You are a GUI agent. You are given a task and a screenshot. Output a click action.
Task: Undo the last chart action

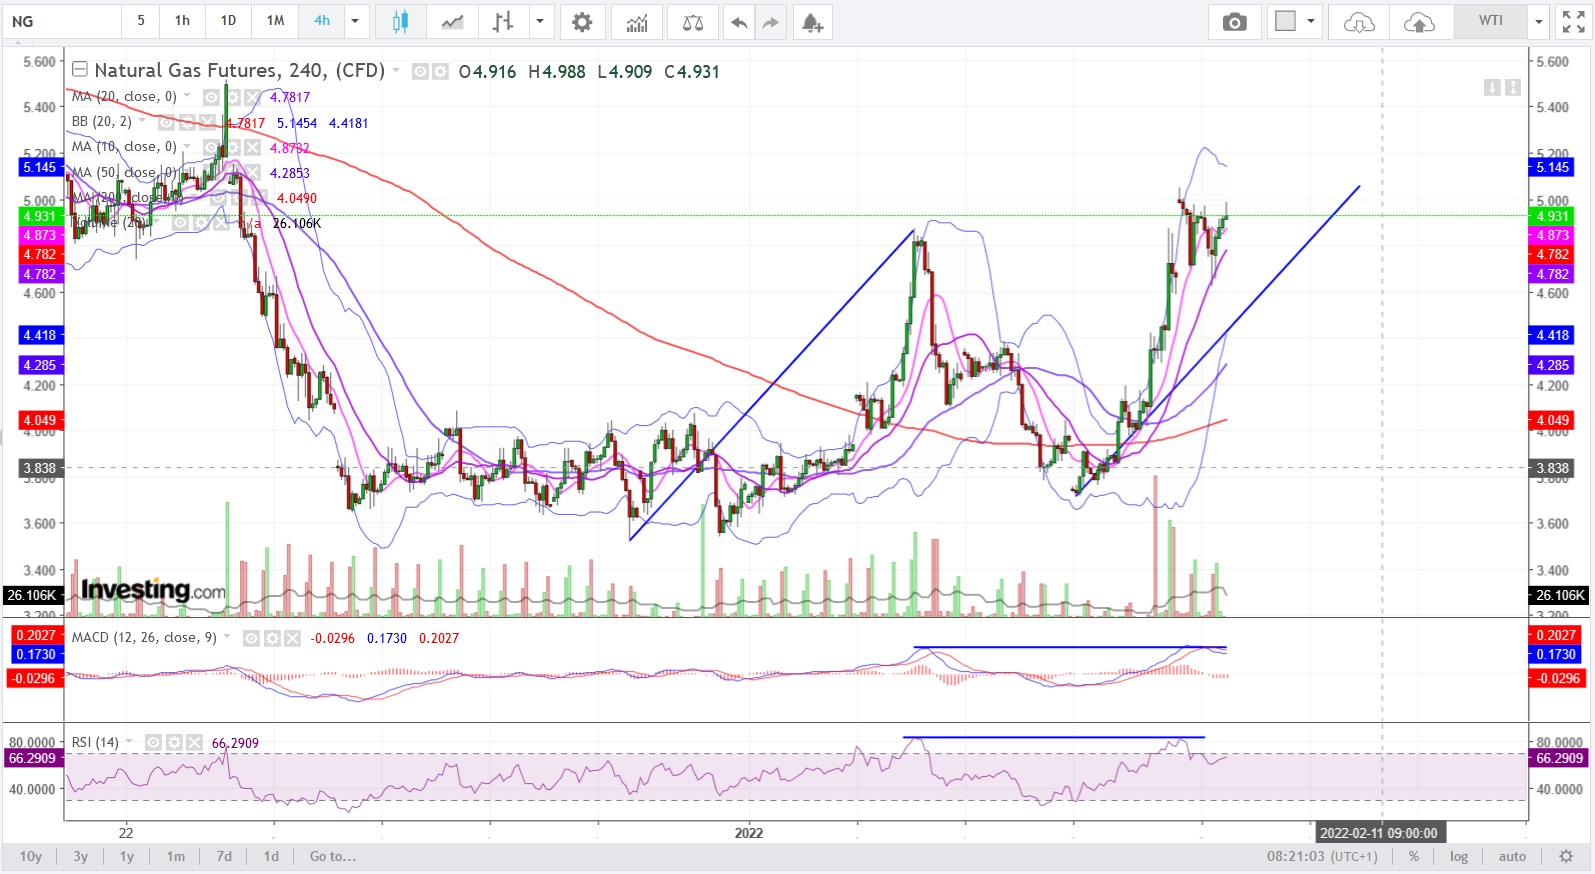(739, 22)
